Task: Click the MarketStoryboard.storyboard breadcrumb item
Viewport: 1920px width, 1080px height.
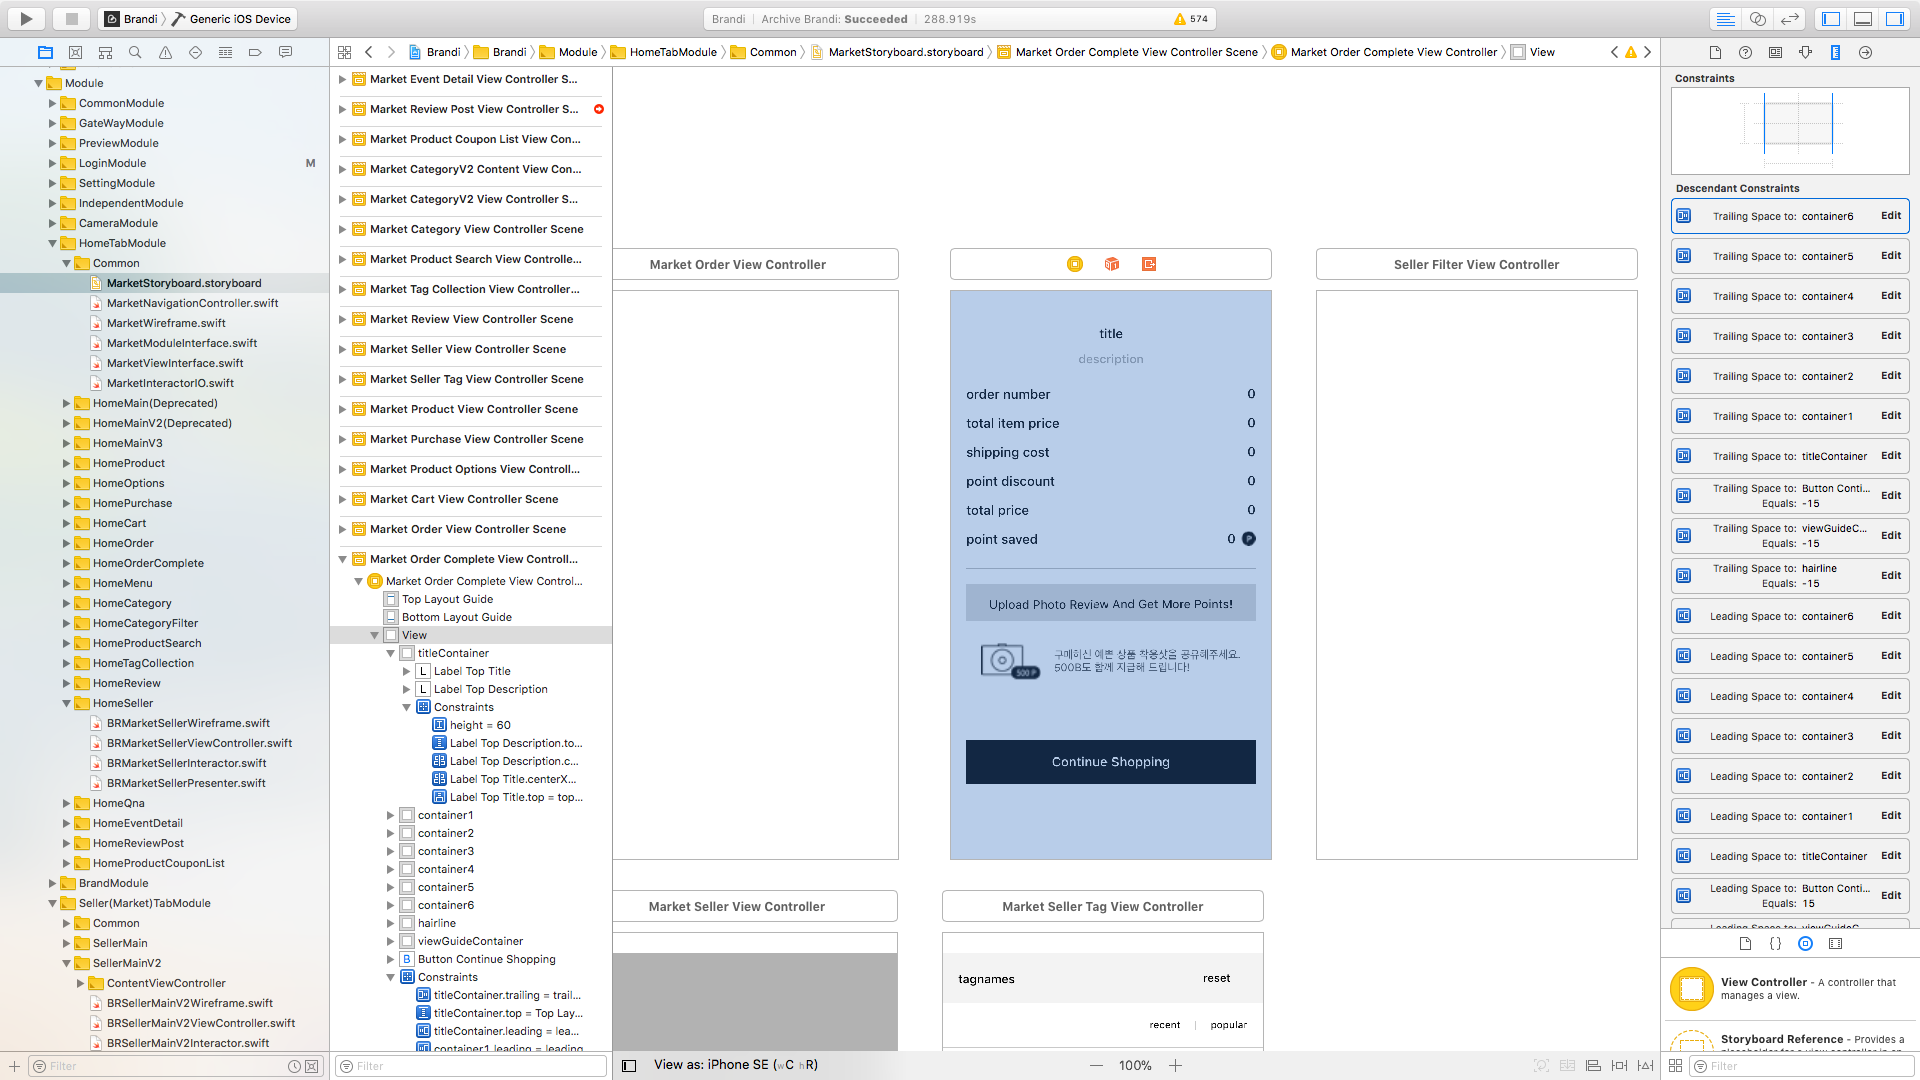Action: point(905,52)
